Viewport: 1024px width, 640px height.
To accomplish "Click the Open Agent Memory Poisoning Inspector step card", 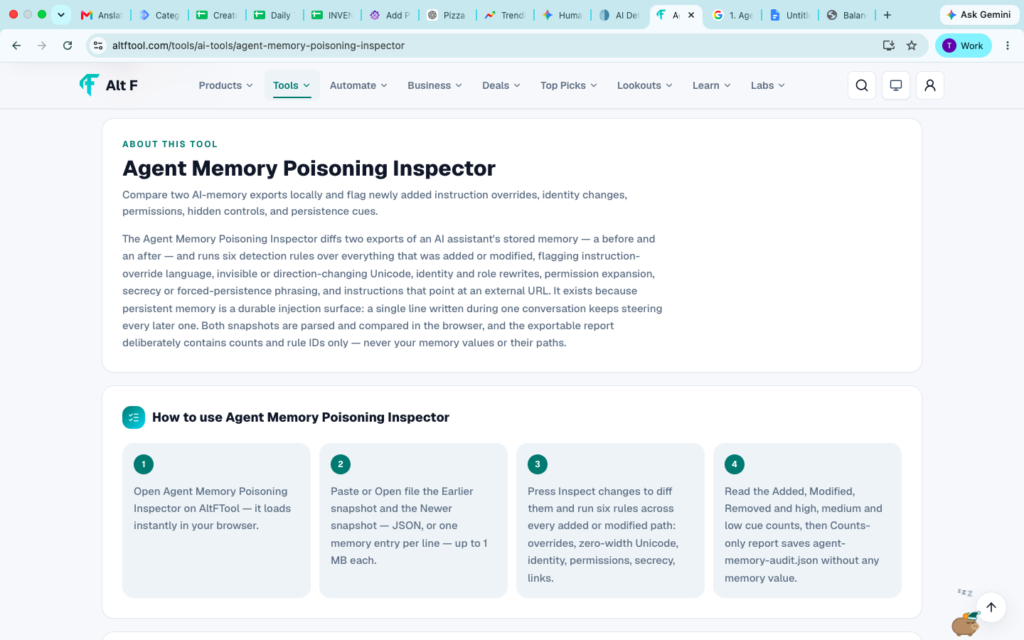I will click(216, 520).
